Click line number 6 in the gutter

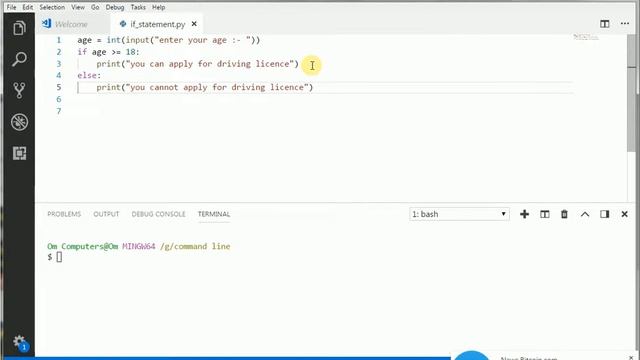[59, 99]
